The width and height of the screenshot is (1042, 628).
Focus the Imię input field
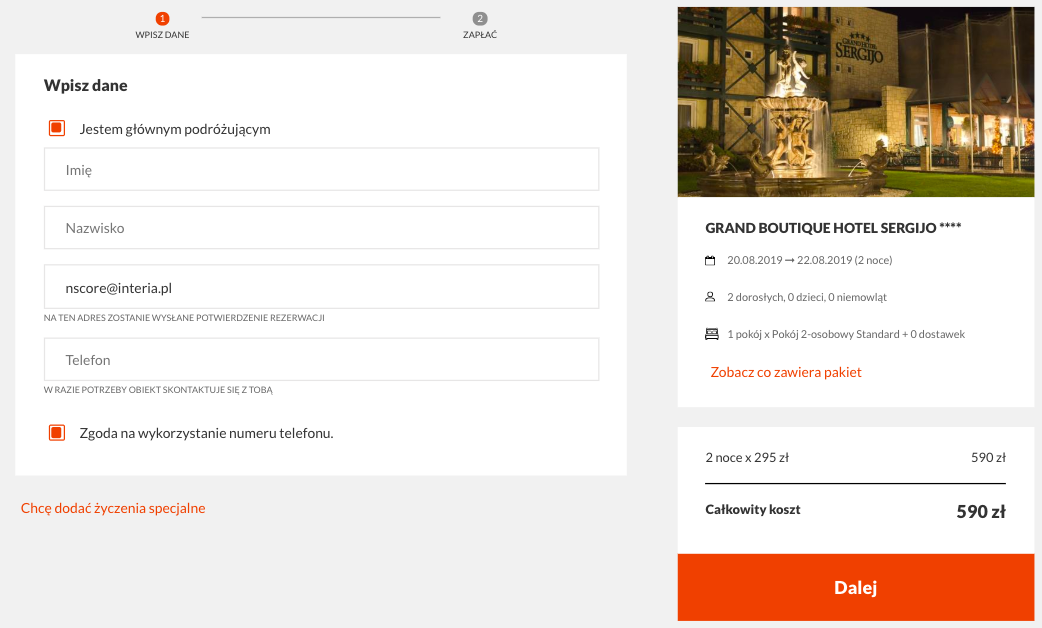322,169
